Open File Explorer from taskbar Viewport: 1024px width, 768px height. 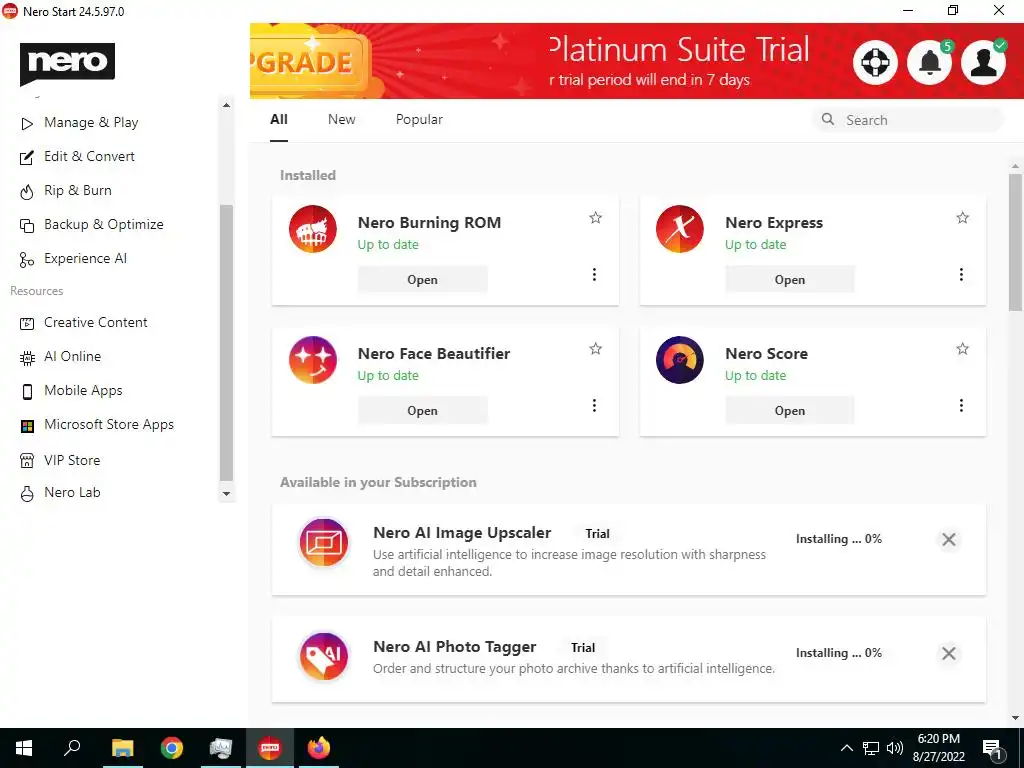point(122,748)
